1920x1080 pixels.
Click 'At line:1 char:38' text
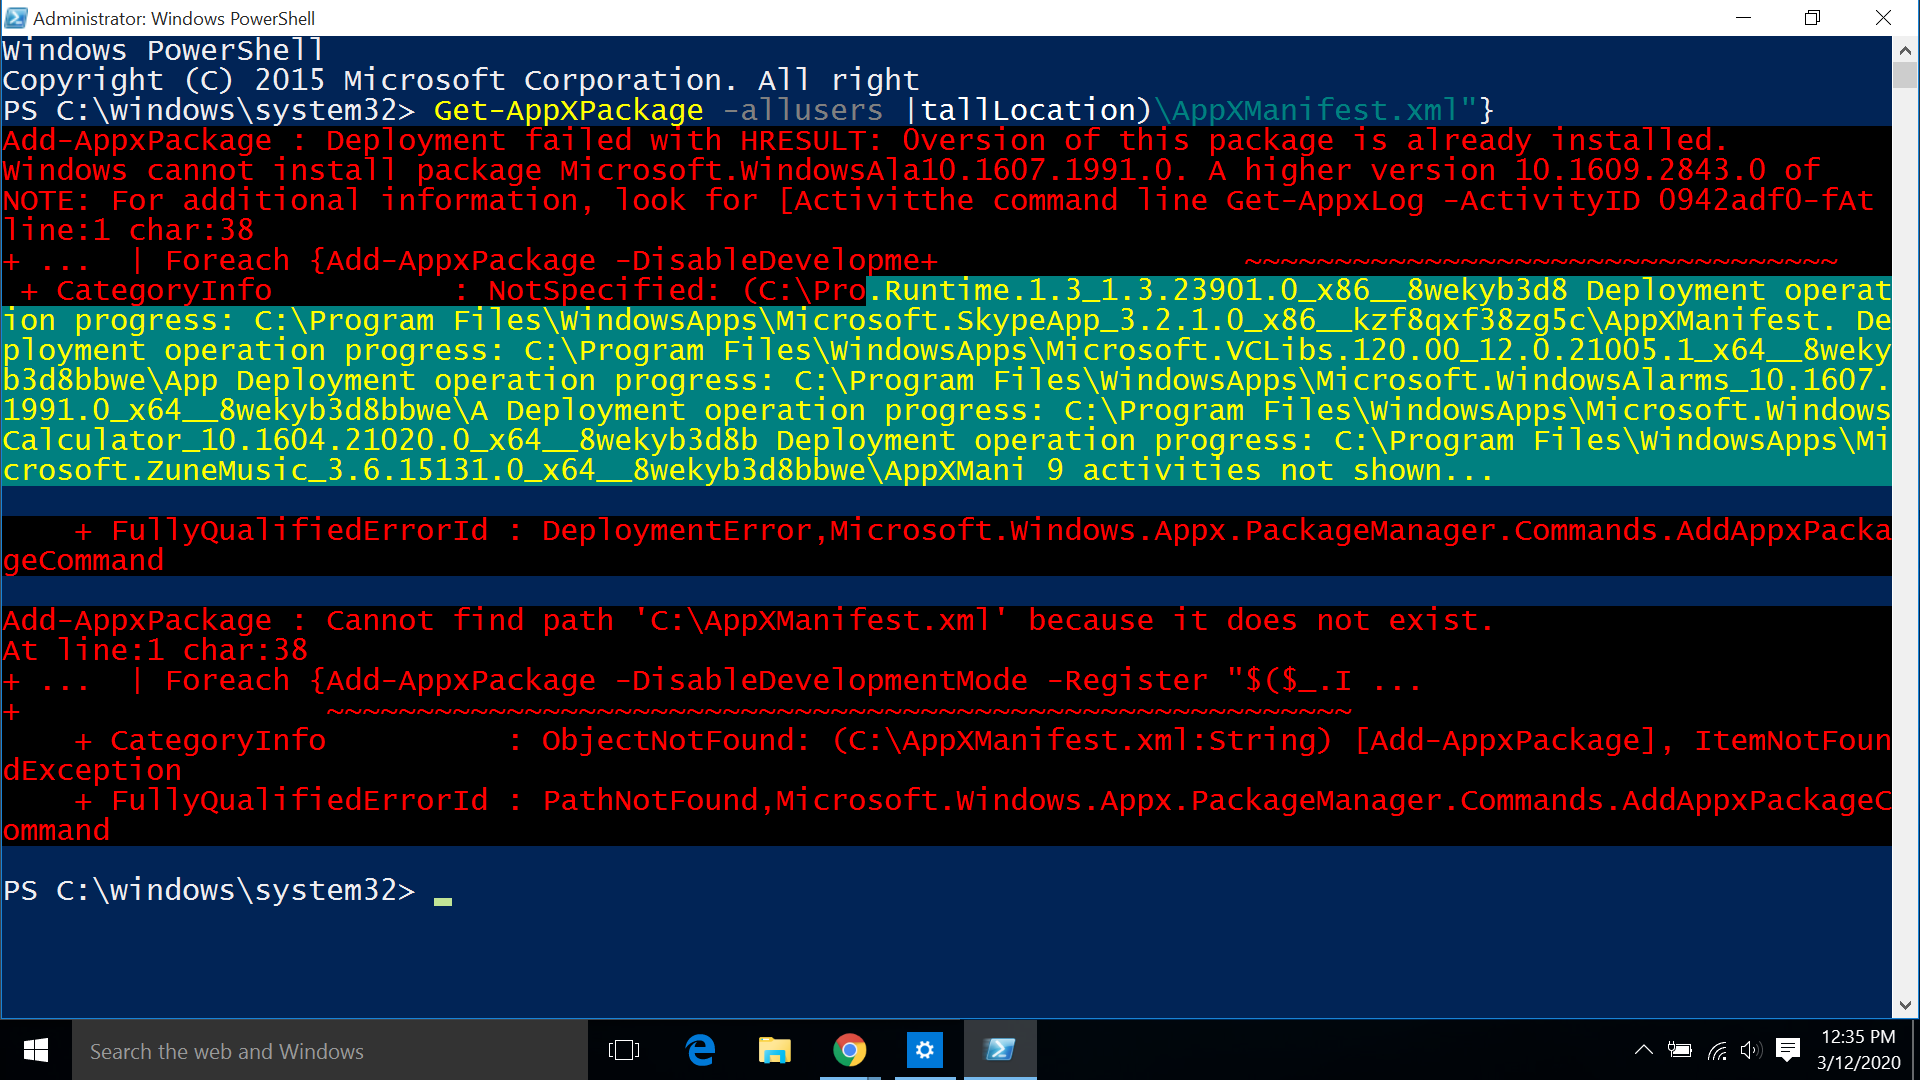155,650
